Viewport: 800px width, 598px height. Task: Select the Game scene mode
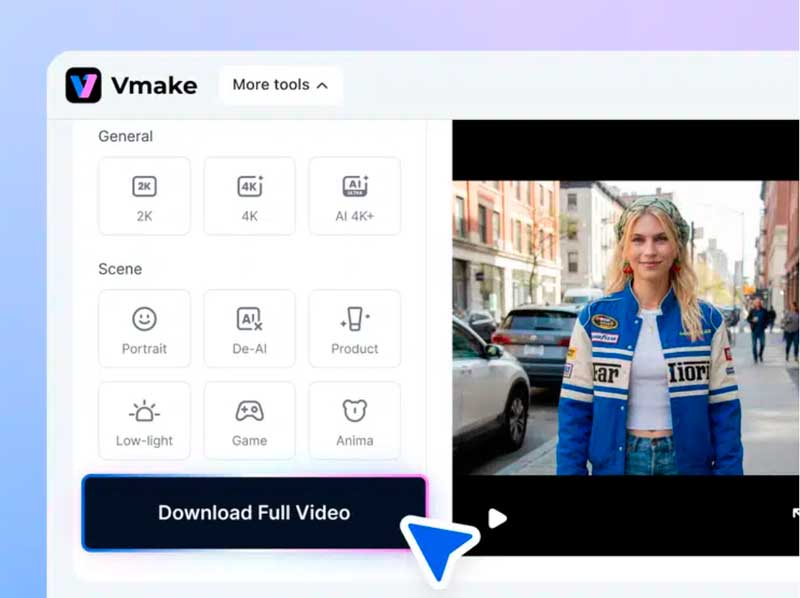(249, 420)
